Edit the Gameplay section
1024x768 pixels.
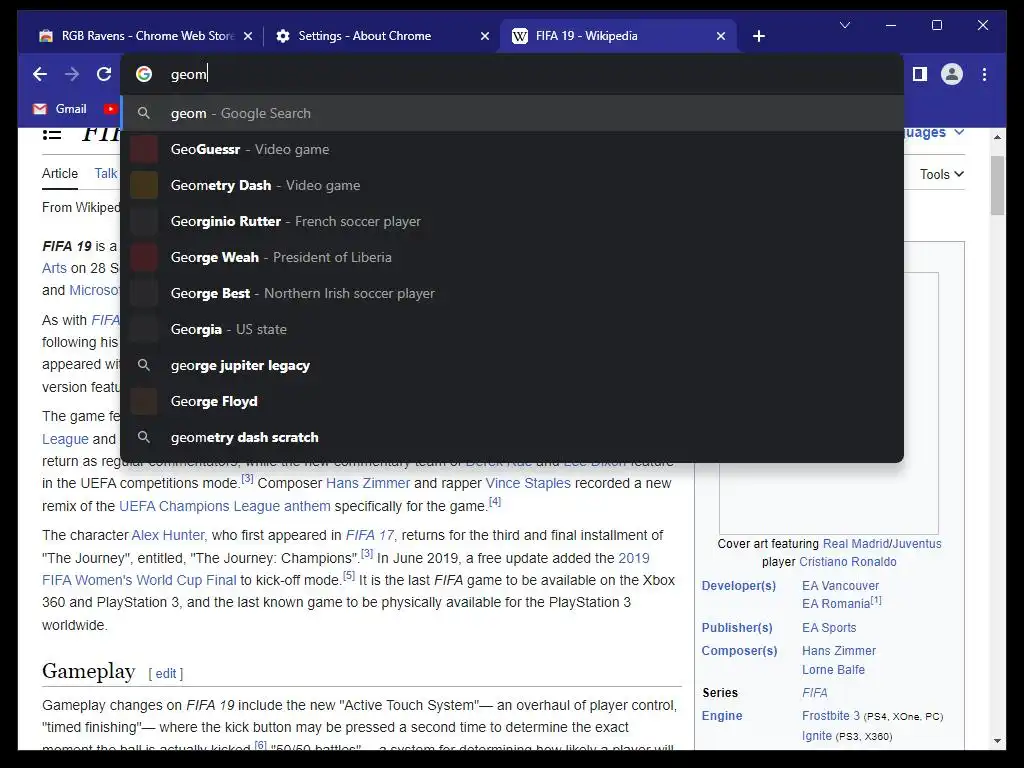click(x=166, y=673)
